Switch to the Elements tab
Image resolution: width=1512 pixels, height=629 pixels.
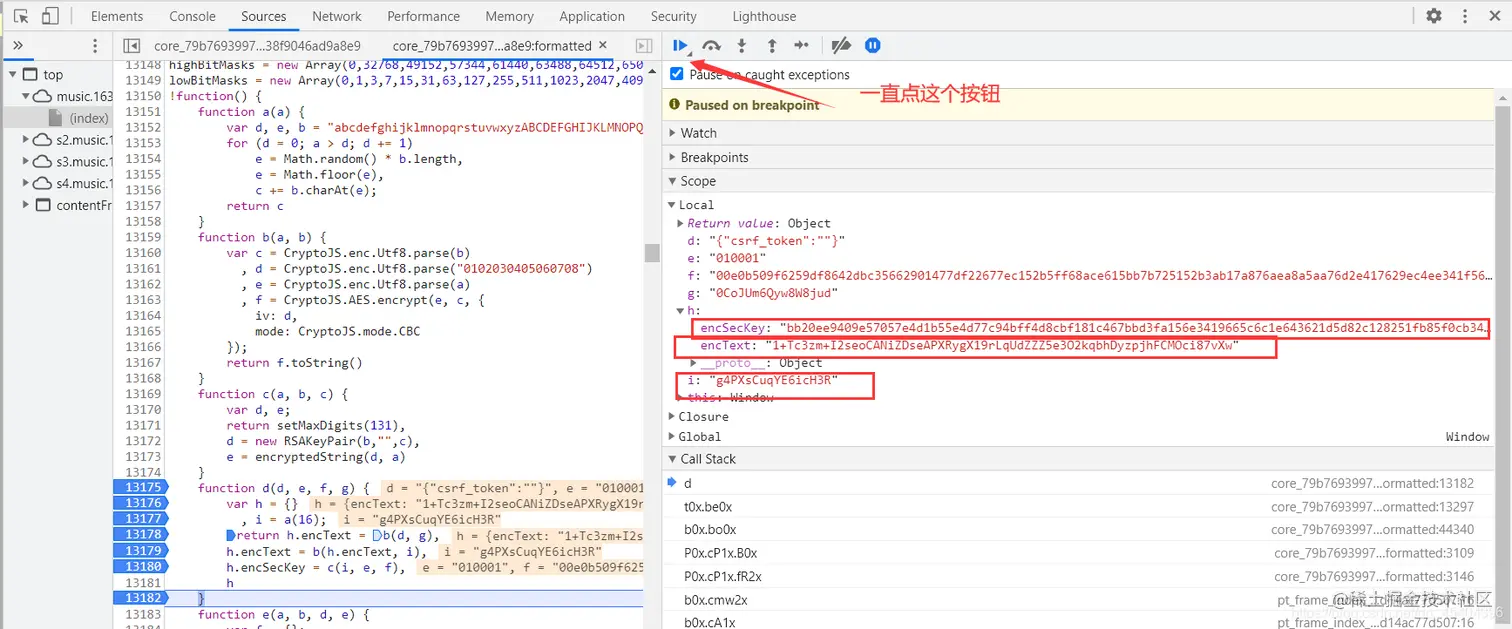coord(117,16)
